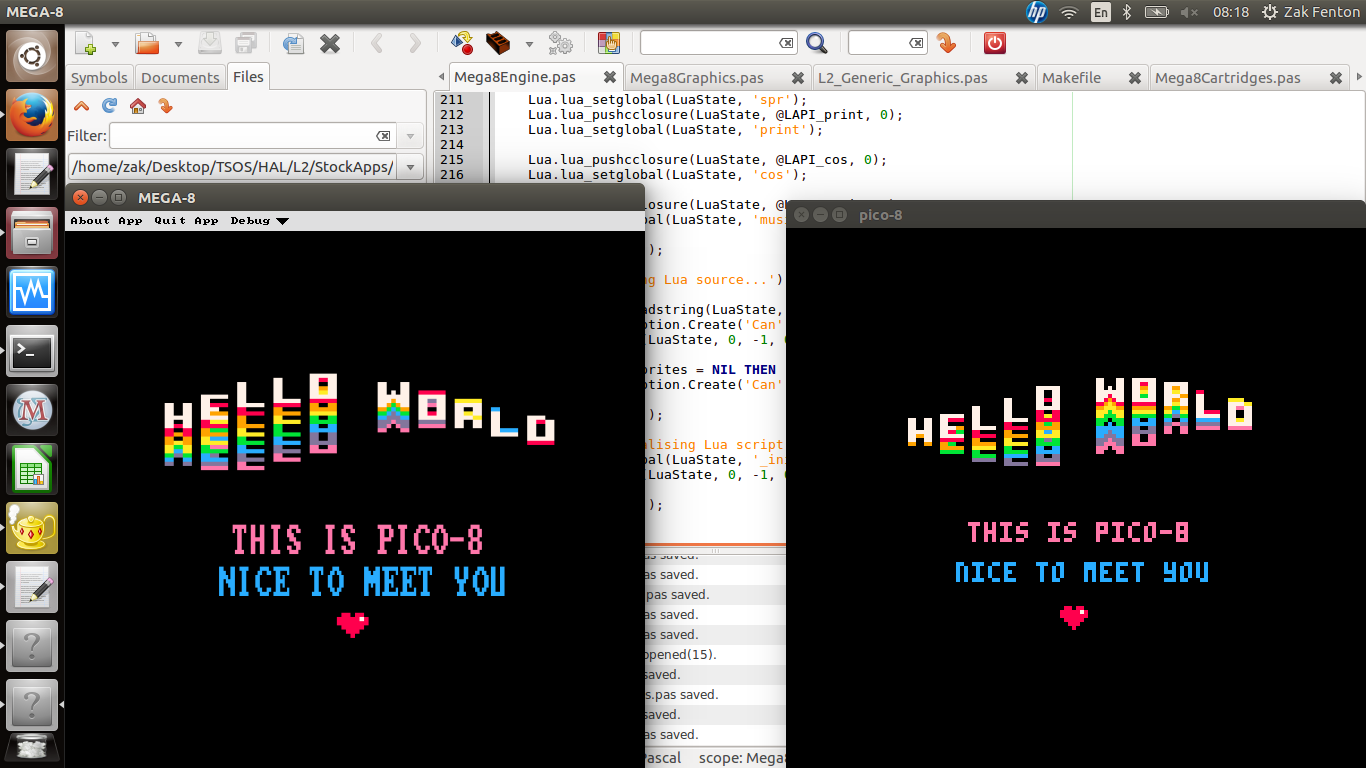The width and height of the screenshot is (1366, 768).
Task: Refresh the file browser listing
Action: click(x=110, y=106)
